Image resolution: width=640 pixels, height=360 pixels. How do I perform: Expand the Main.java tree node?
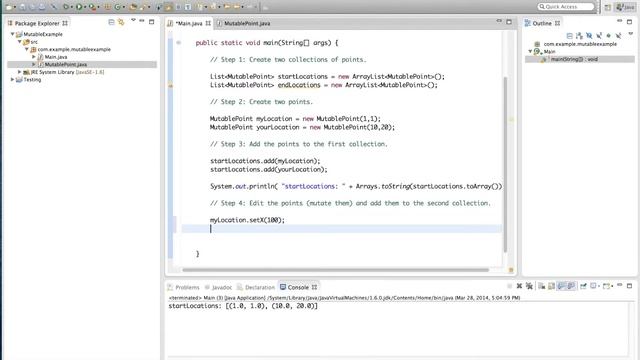coord(34,57)
